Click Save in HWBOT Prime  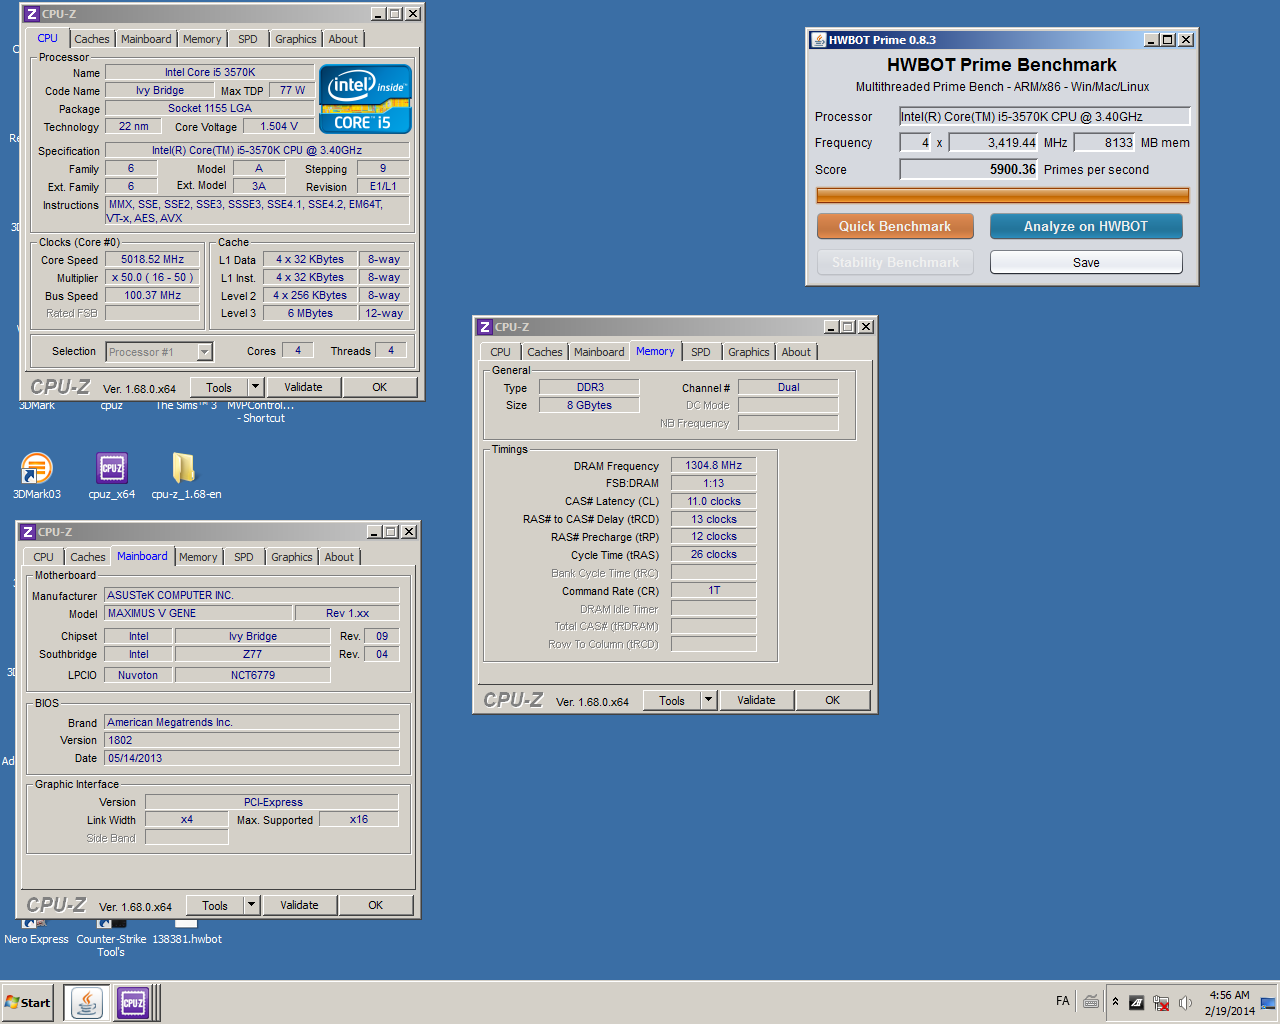point(1086,262)
